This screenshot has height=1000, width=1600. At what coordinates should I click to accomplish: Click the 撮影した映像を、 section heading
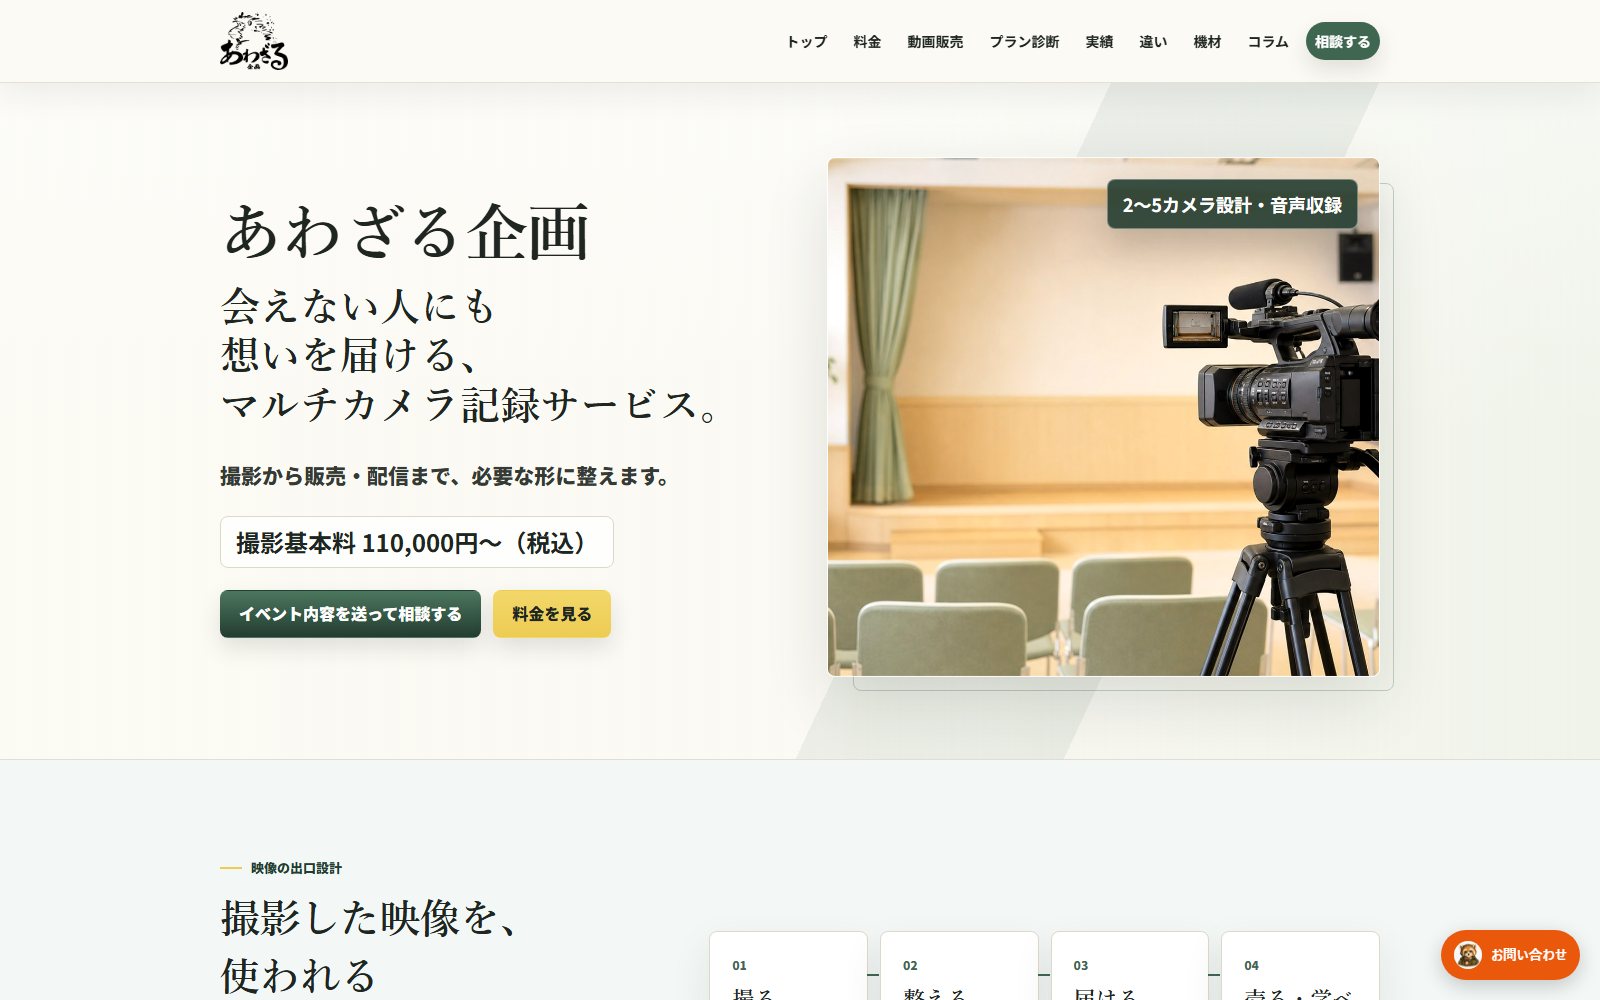[370, 918]
